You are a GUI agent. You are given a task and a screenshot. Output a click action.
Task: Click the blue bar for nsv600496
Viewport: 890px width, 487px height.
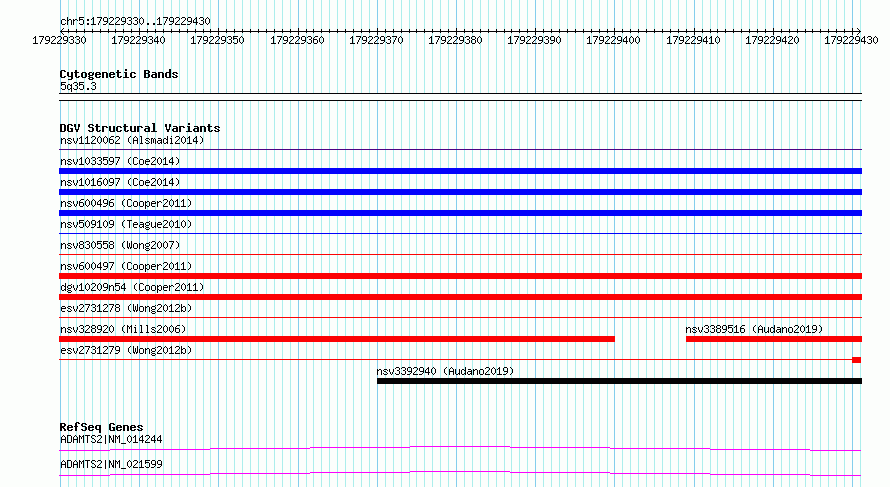[x=460, y=213]
